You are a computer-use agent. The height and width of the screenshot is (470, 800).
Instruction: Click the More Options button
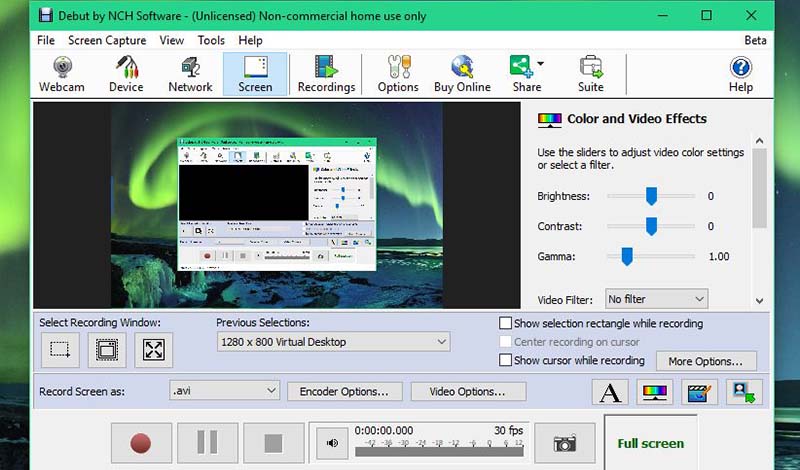point(706,361)
